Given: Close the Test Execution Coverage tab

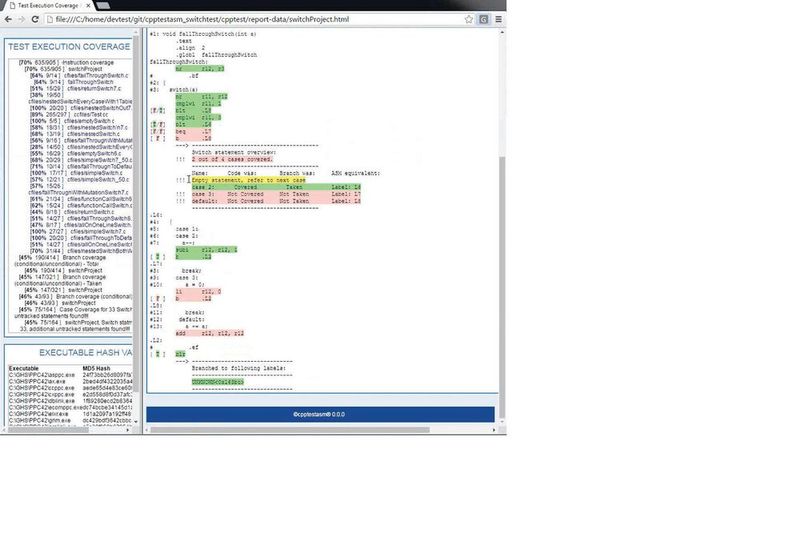Looking at the screenshot, I should [88, 6].
